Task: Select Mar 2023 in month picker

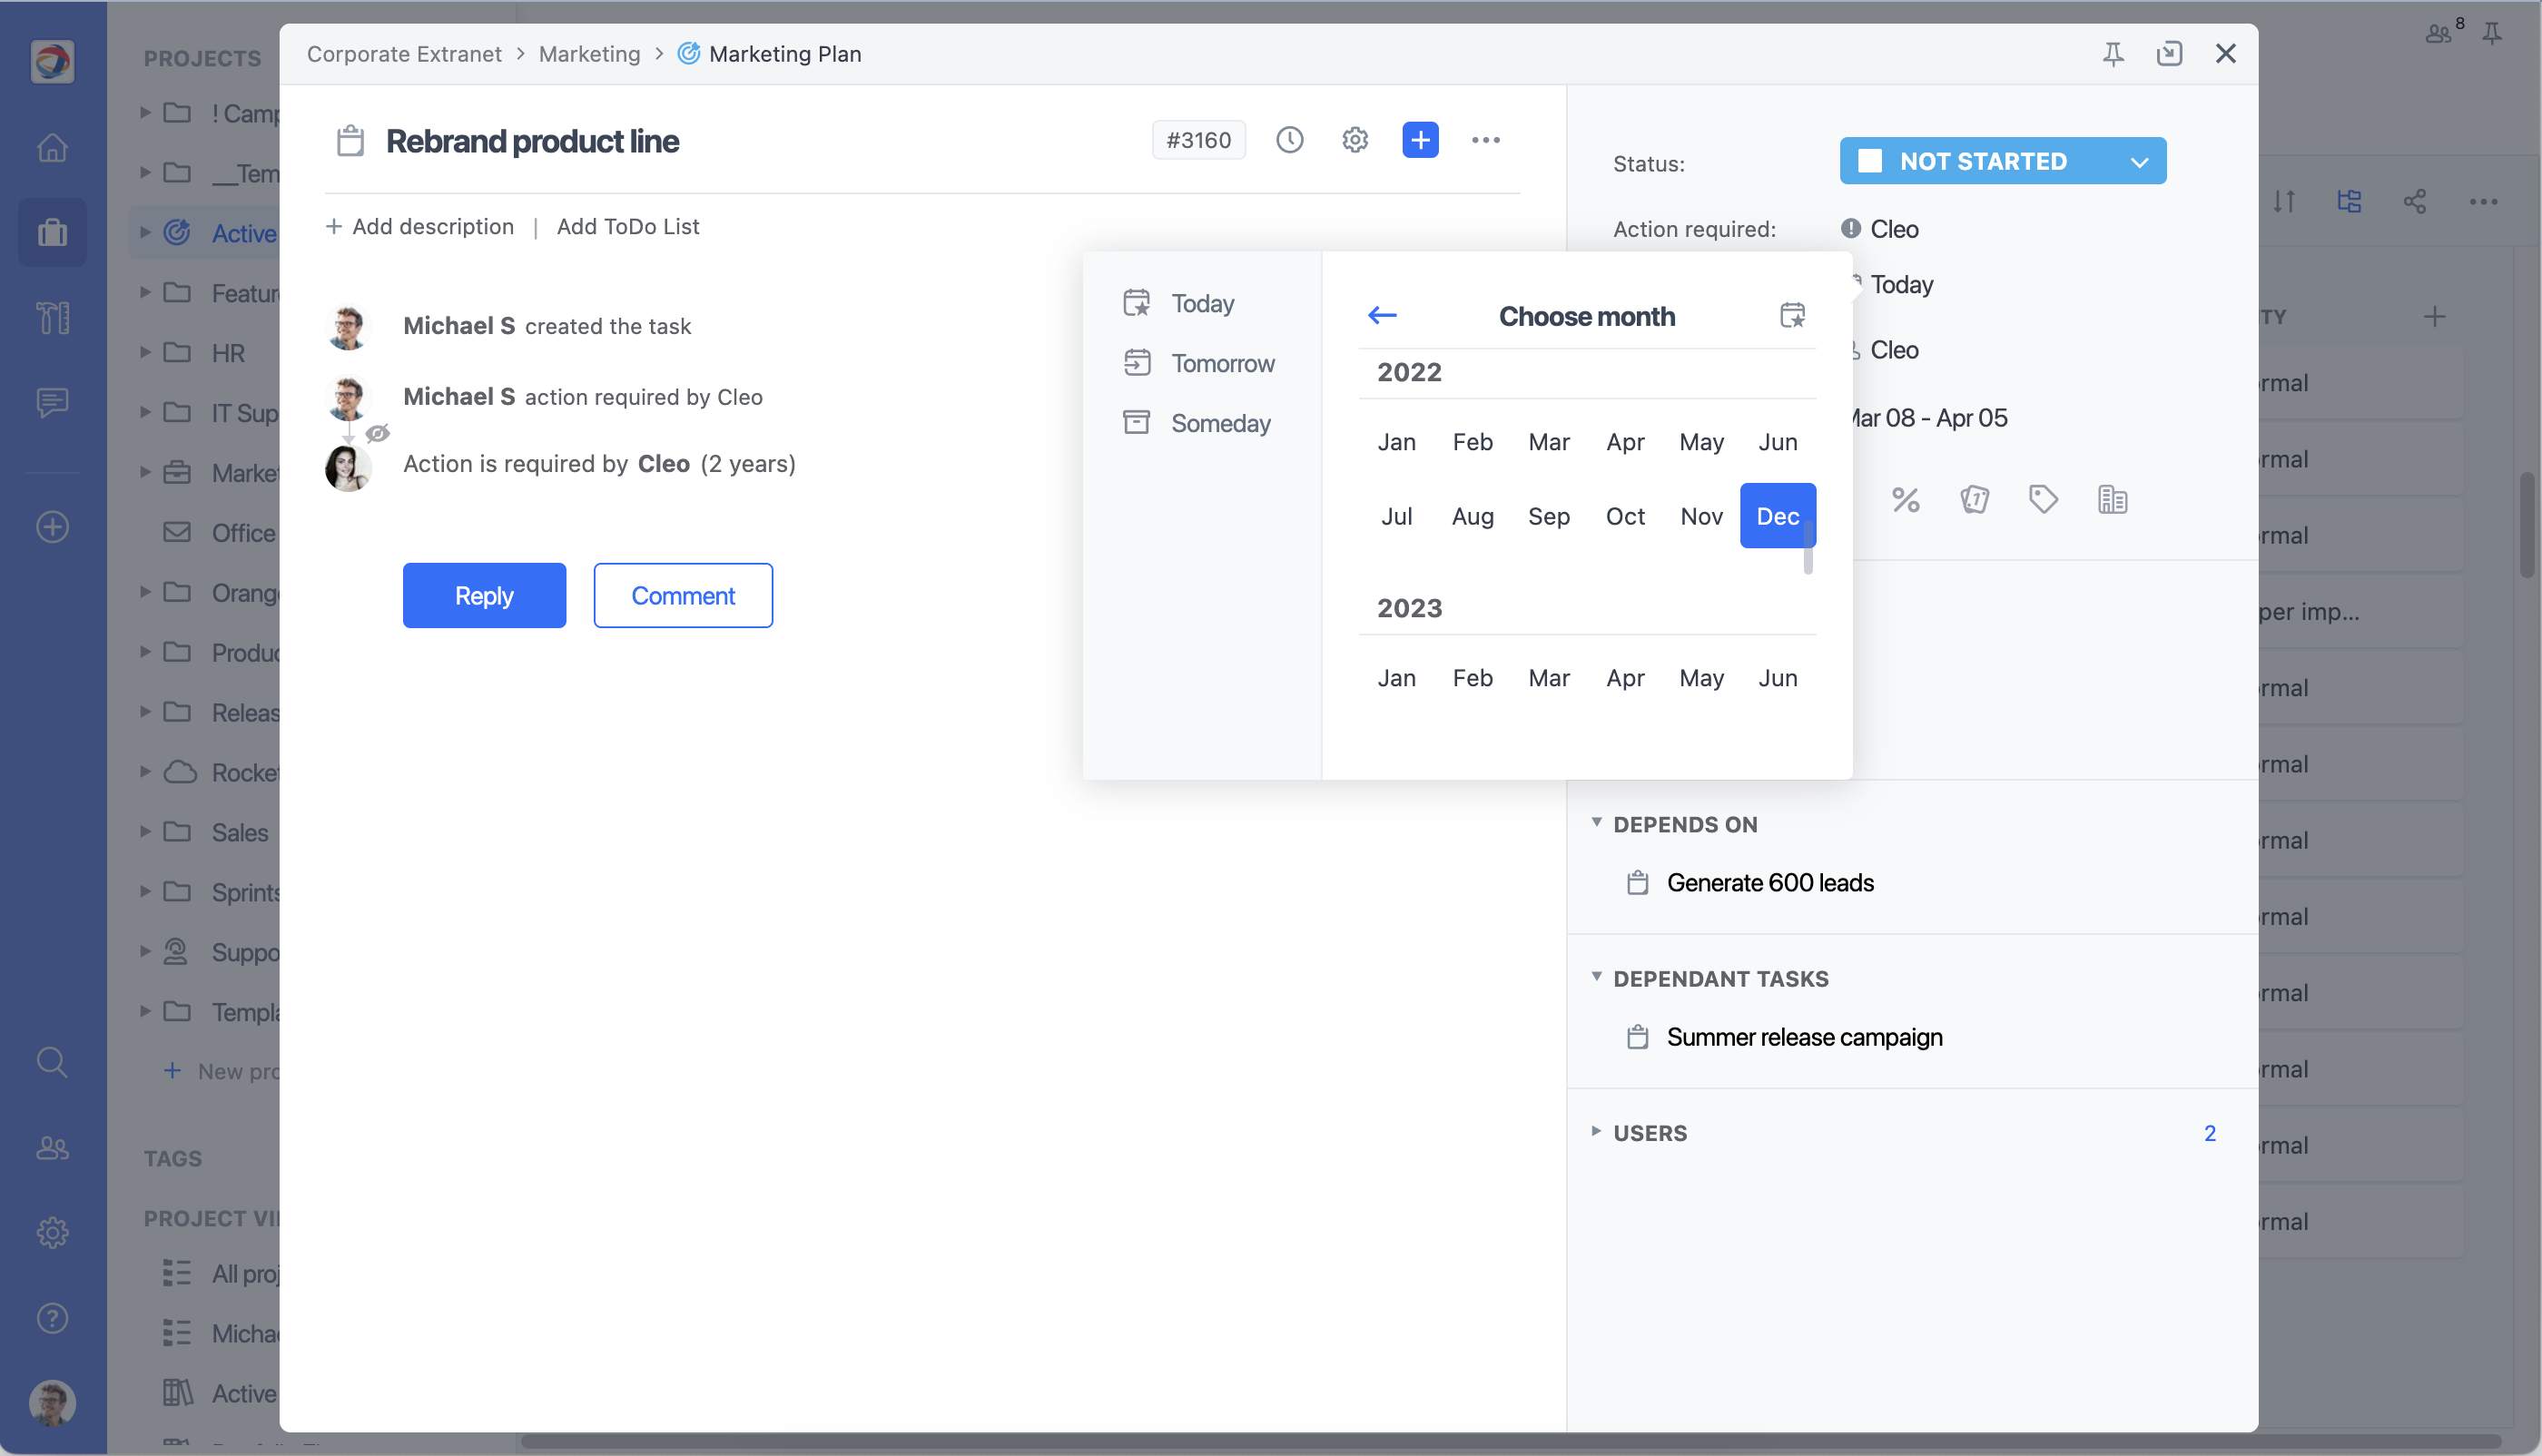Action: pyautogui.click(x=1549, y=678)
